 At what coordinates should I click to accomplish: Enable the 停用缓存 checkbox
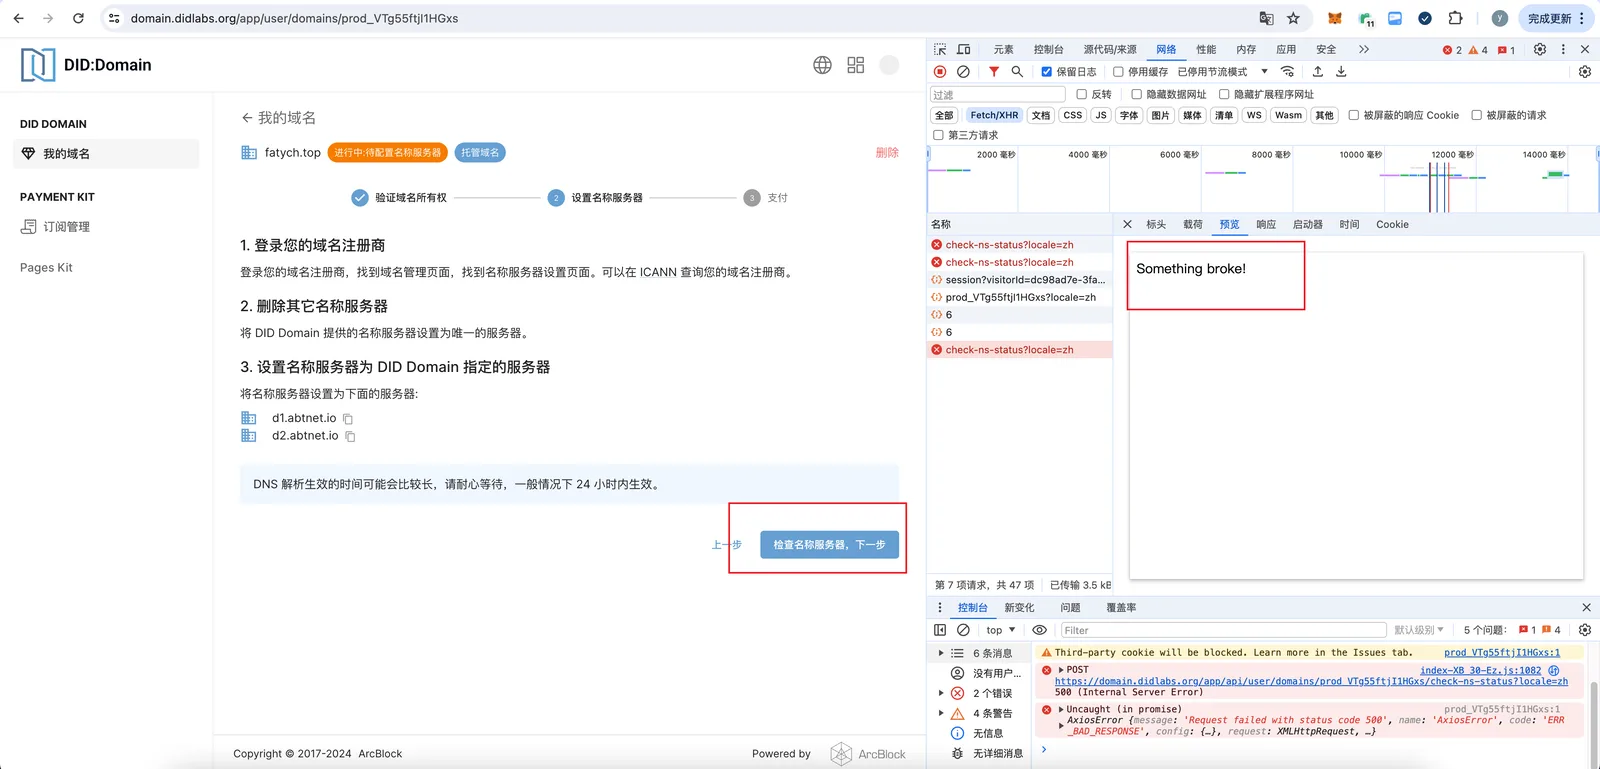(1118, 72)
